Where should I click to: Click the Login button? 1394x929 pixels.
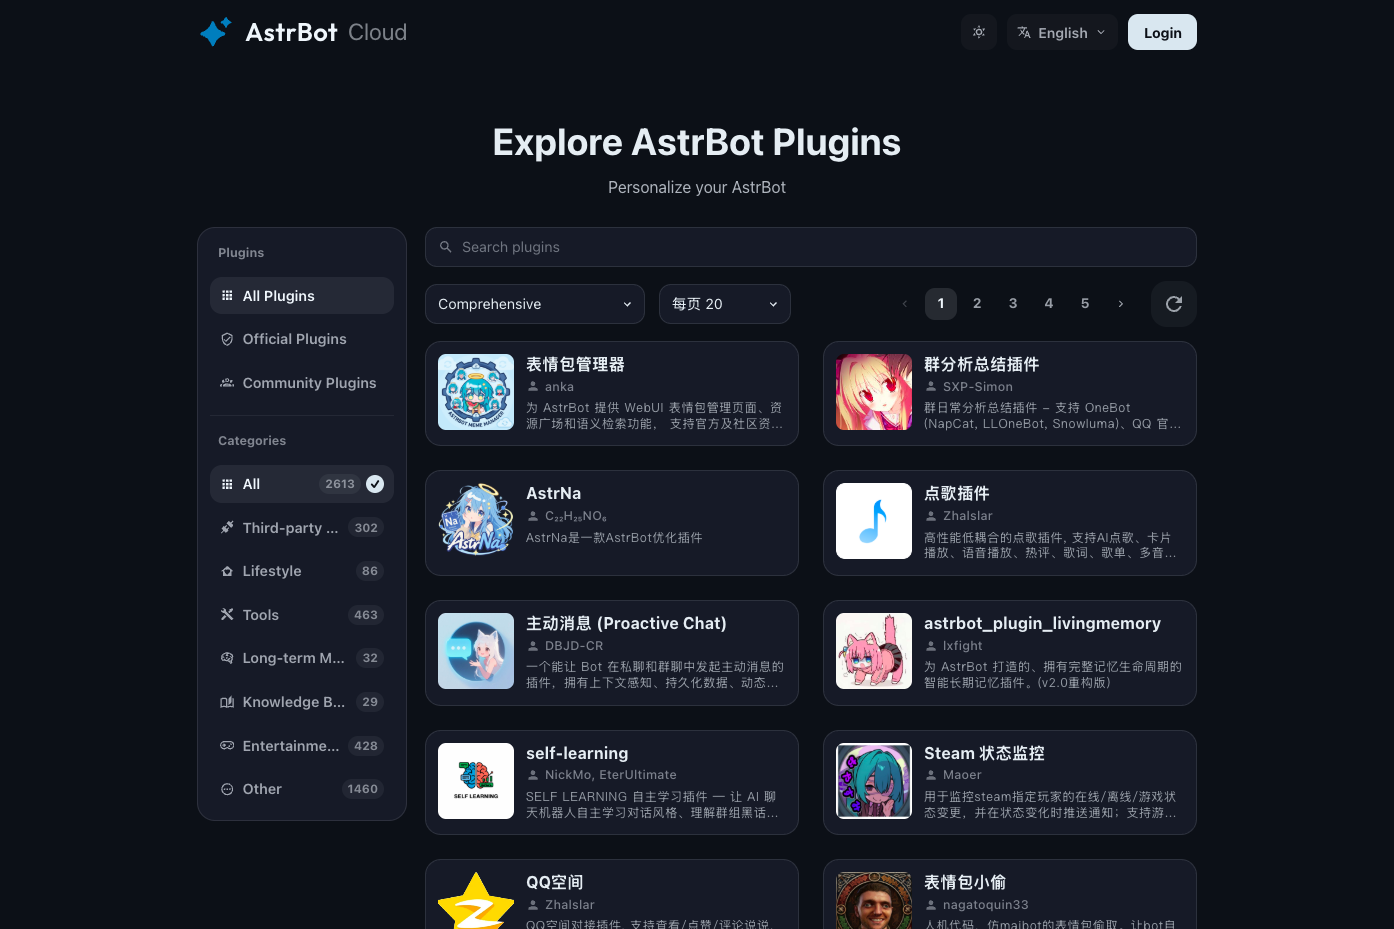coord(1162,32)
